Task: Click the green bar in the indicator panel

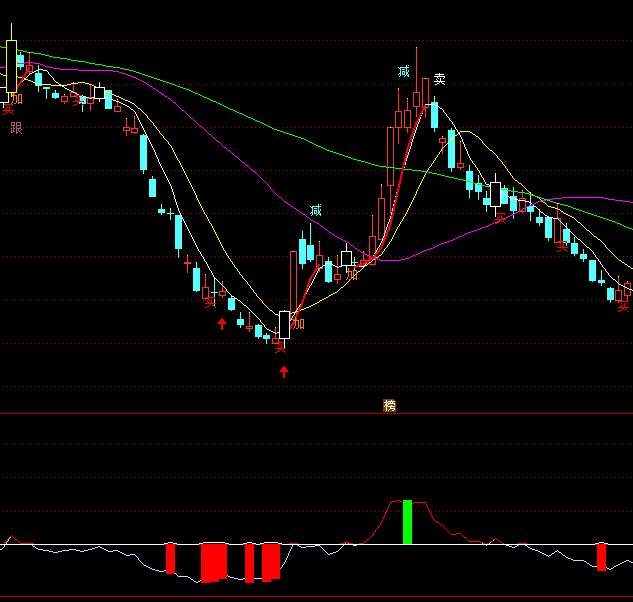Action: coord(407,522)
